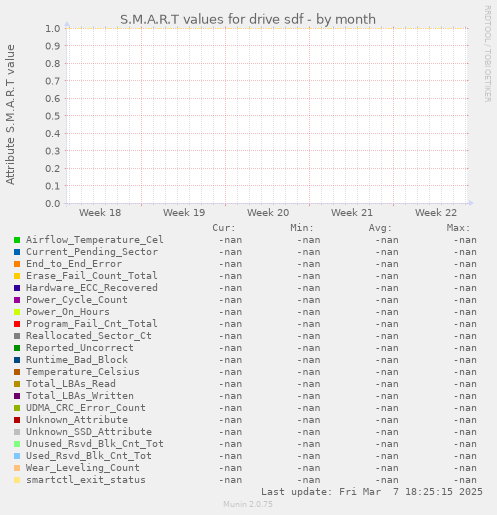Select the Total_LBAs_Read legend label
Viewport: 497px width, 515px height.
(71, 384)
